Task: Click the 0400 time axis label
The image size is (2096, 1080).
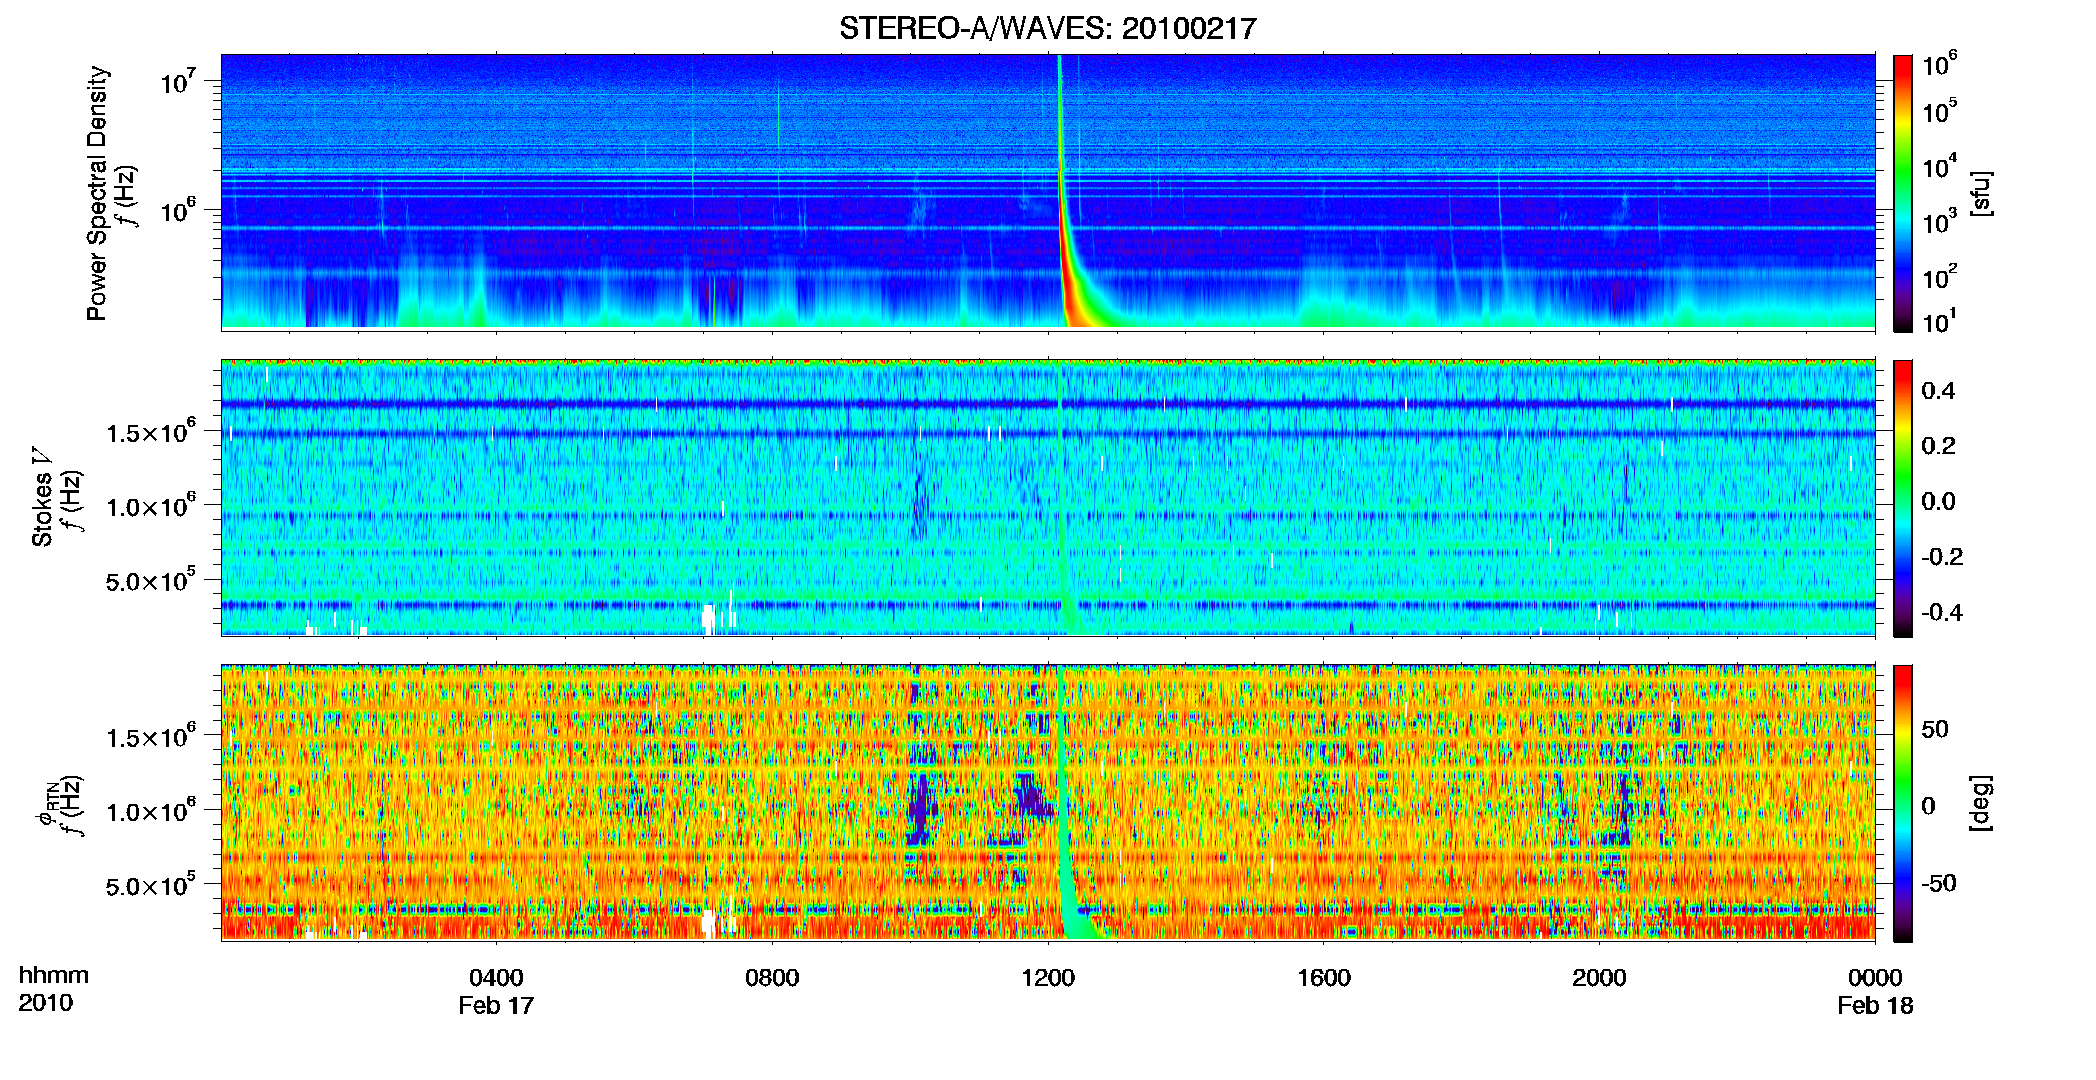Action: click(496, 978)
